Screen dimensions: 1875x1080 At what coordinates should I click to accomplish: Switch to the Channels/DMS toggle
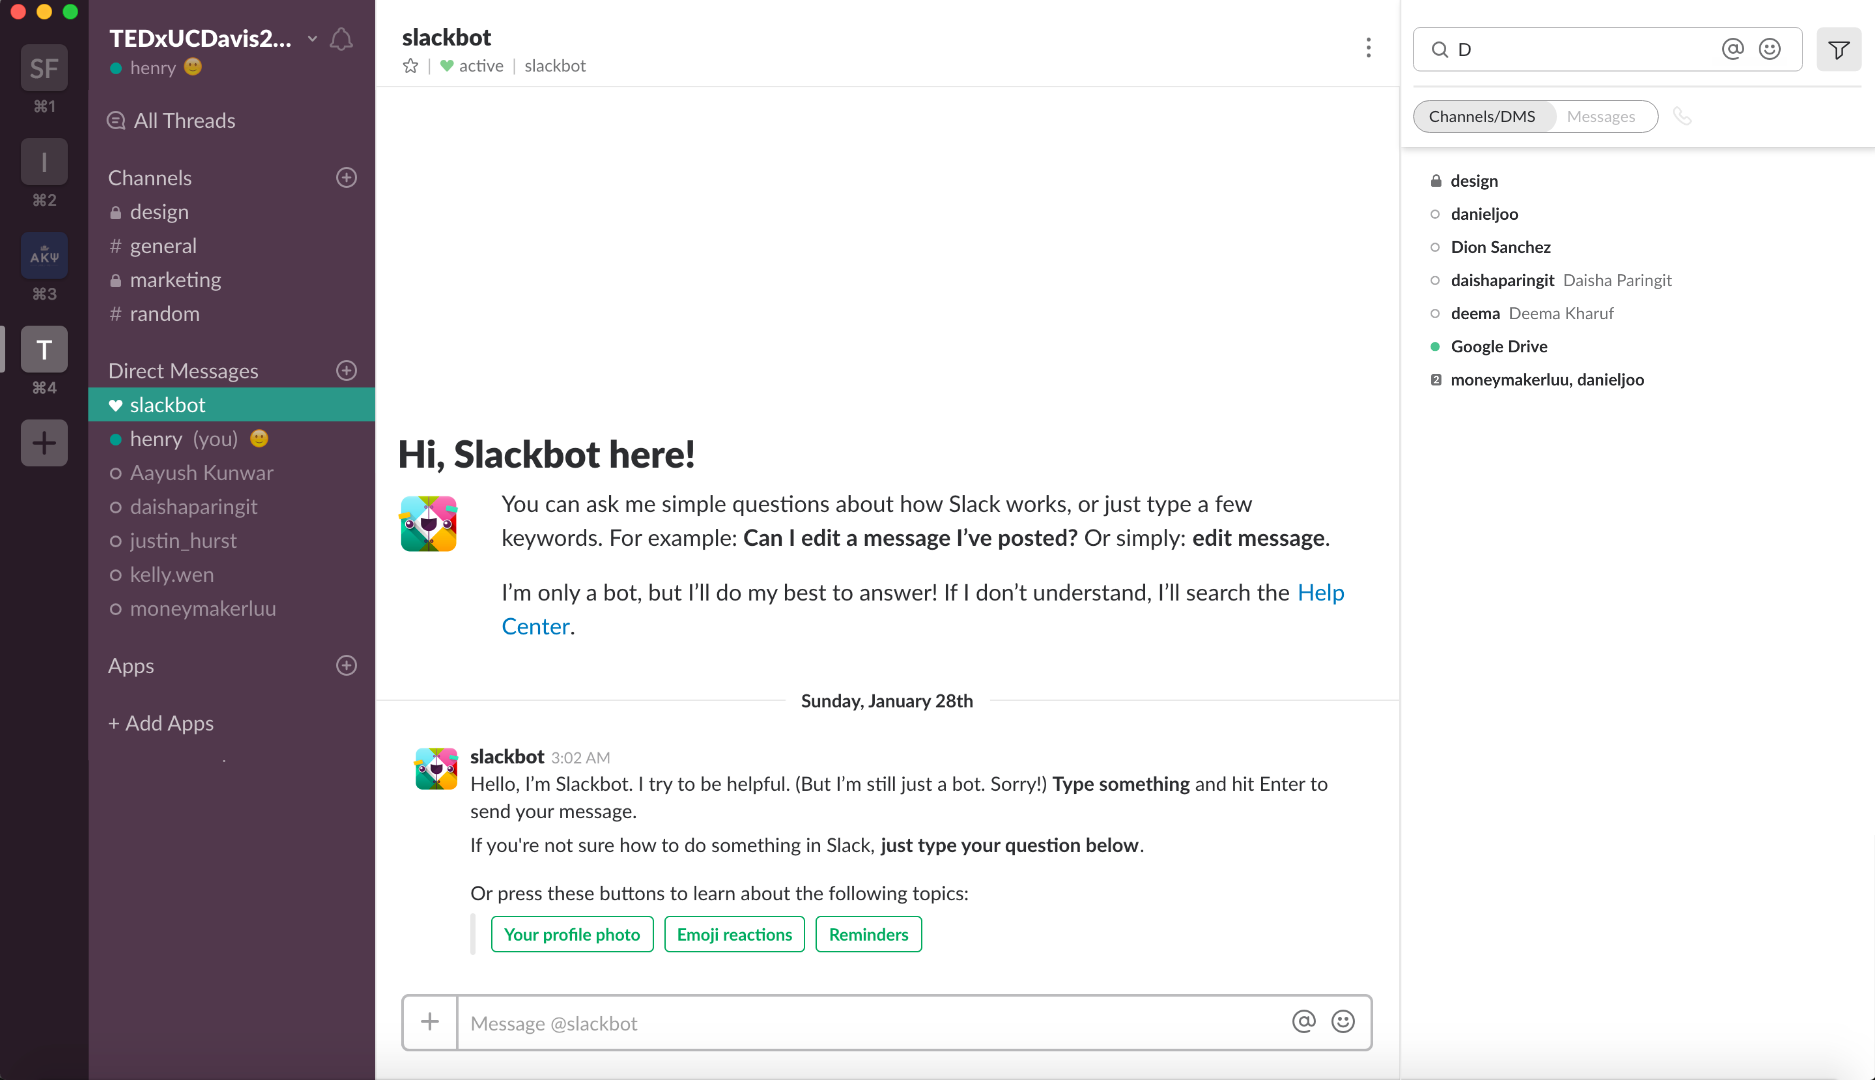pos(1482,116)
